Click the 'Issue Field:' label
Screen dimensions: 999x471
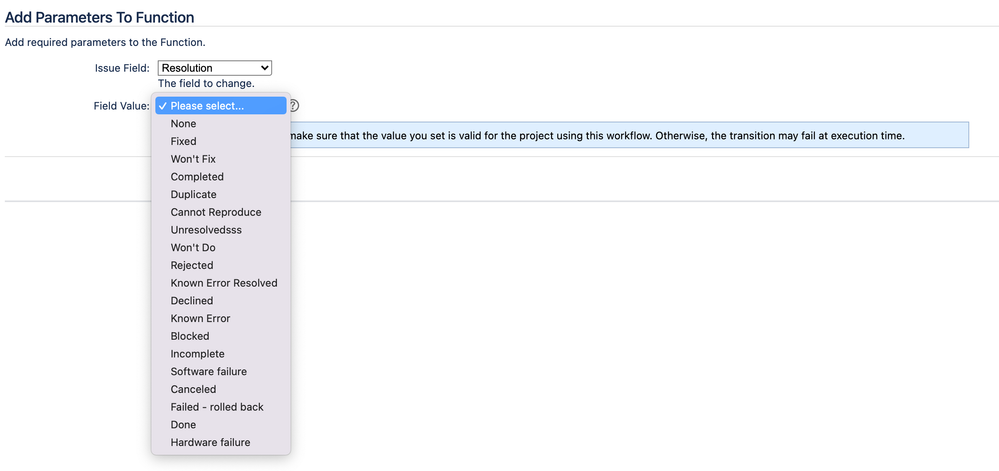pos(122,68)
